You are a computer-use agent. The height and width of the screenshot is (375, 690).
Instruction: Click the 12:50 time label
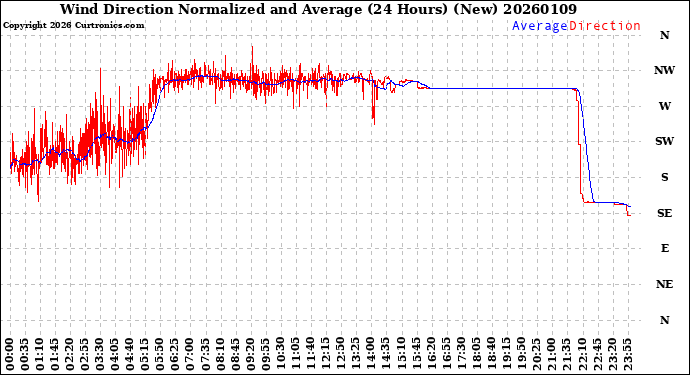(340, 355)
